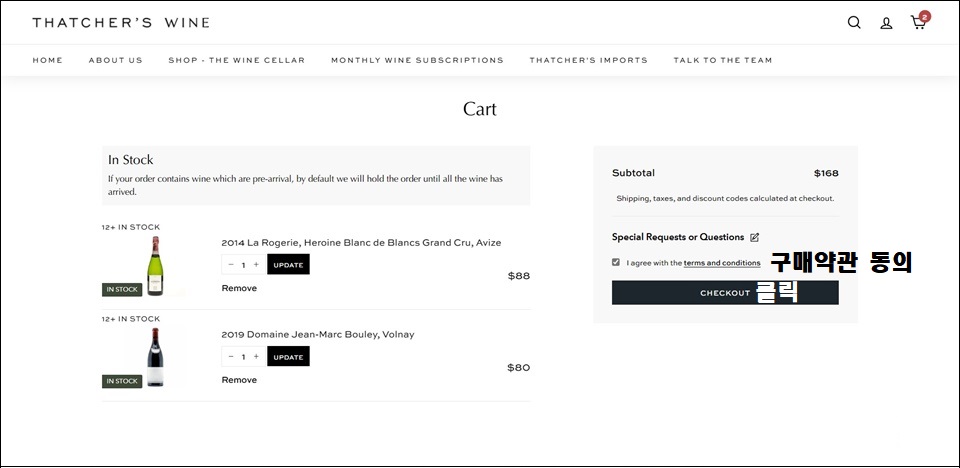Click the Thatcher's Wine logo
Screen dimensions: 960x468
(x=121, y=23)
